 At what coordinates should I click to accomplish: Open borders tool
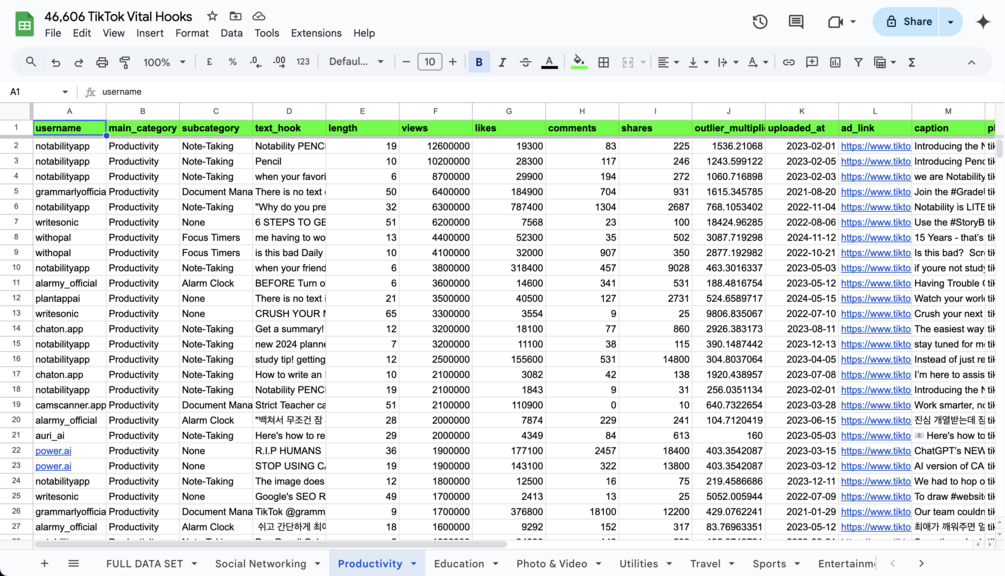pyautogui.click(x=603, y=62)
